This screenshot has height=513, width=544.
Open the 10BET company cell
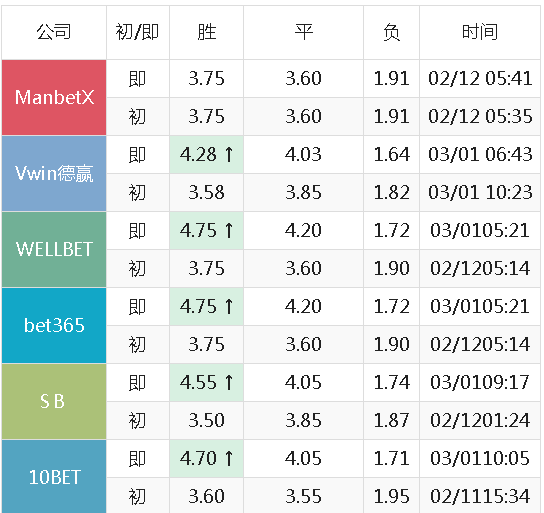(x=54, y=477)
